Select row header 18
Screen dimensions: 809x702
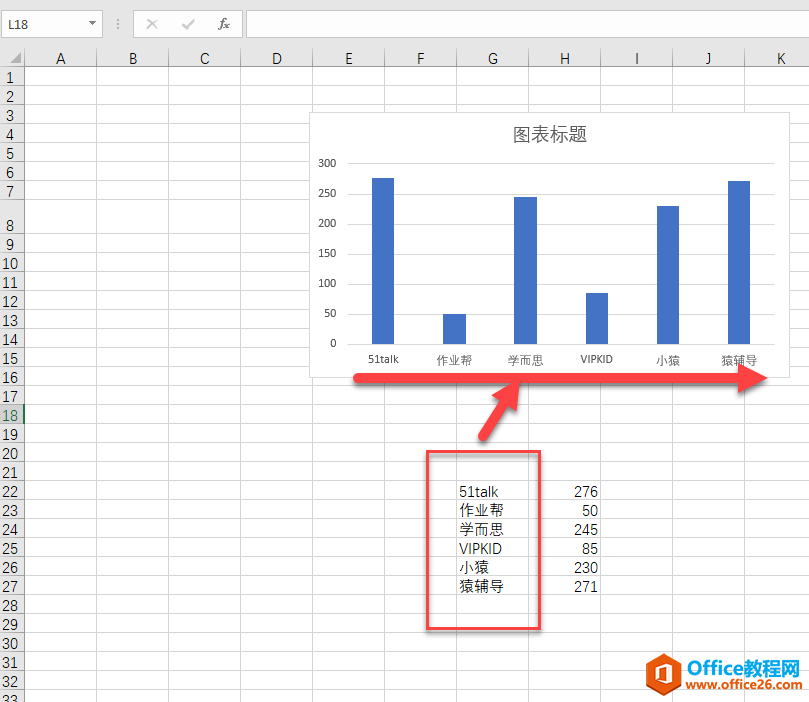[11, 415]
